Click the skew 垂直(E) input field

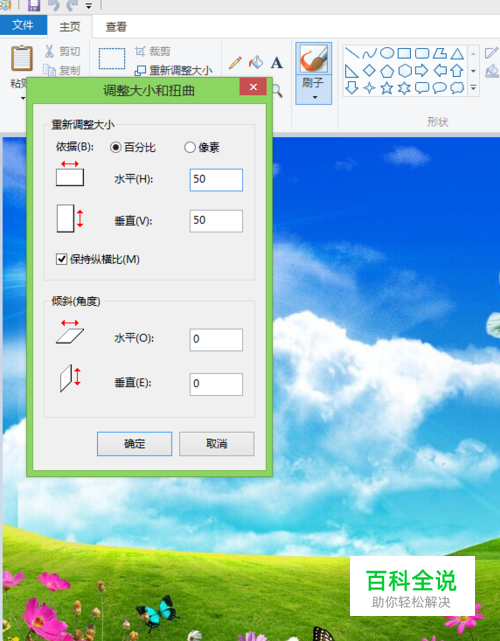coord(216,384)
